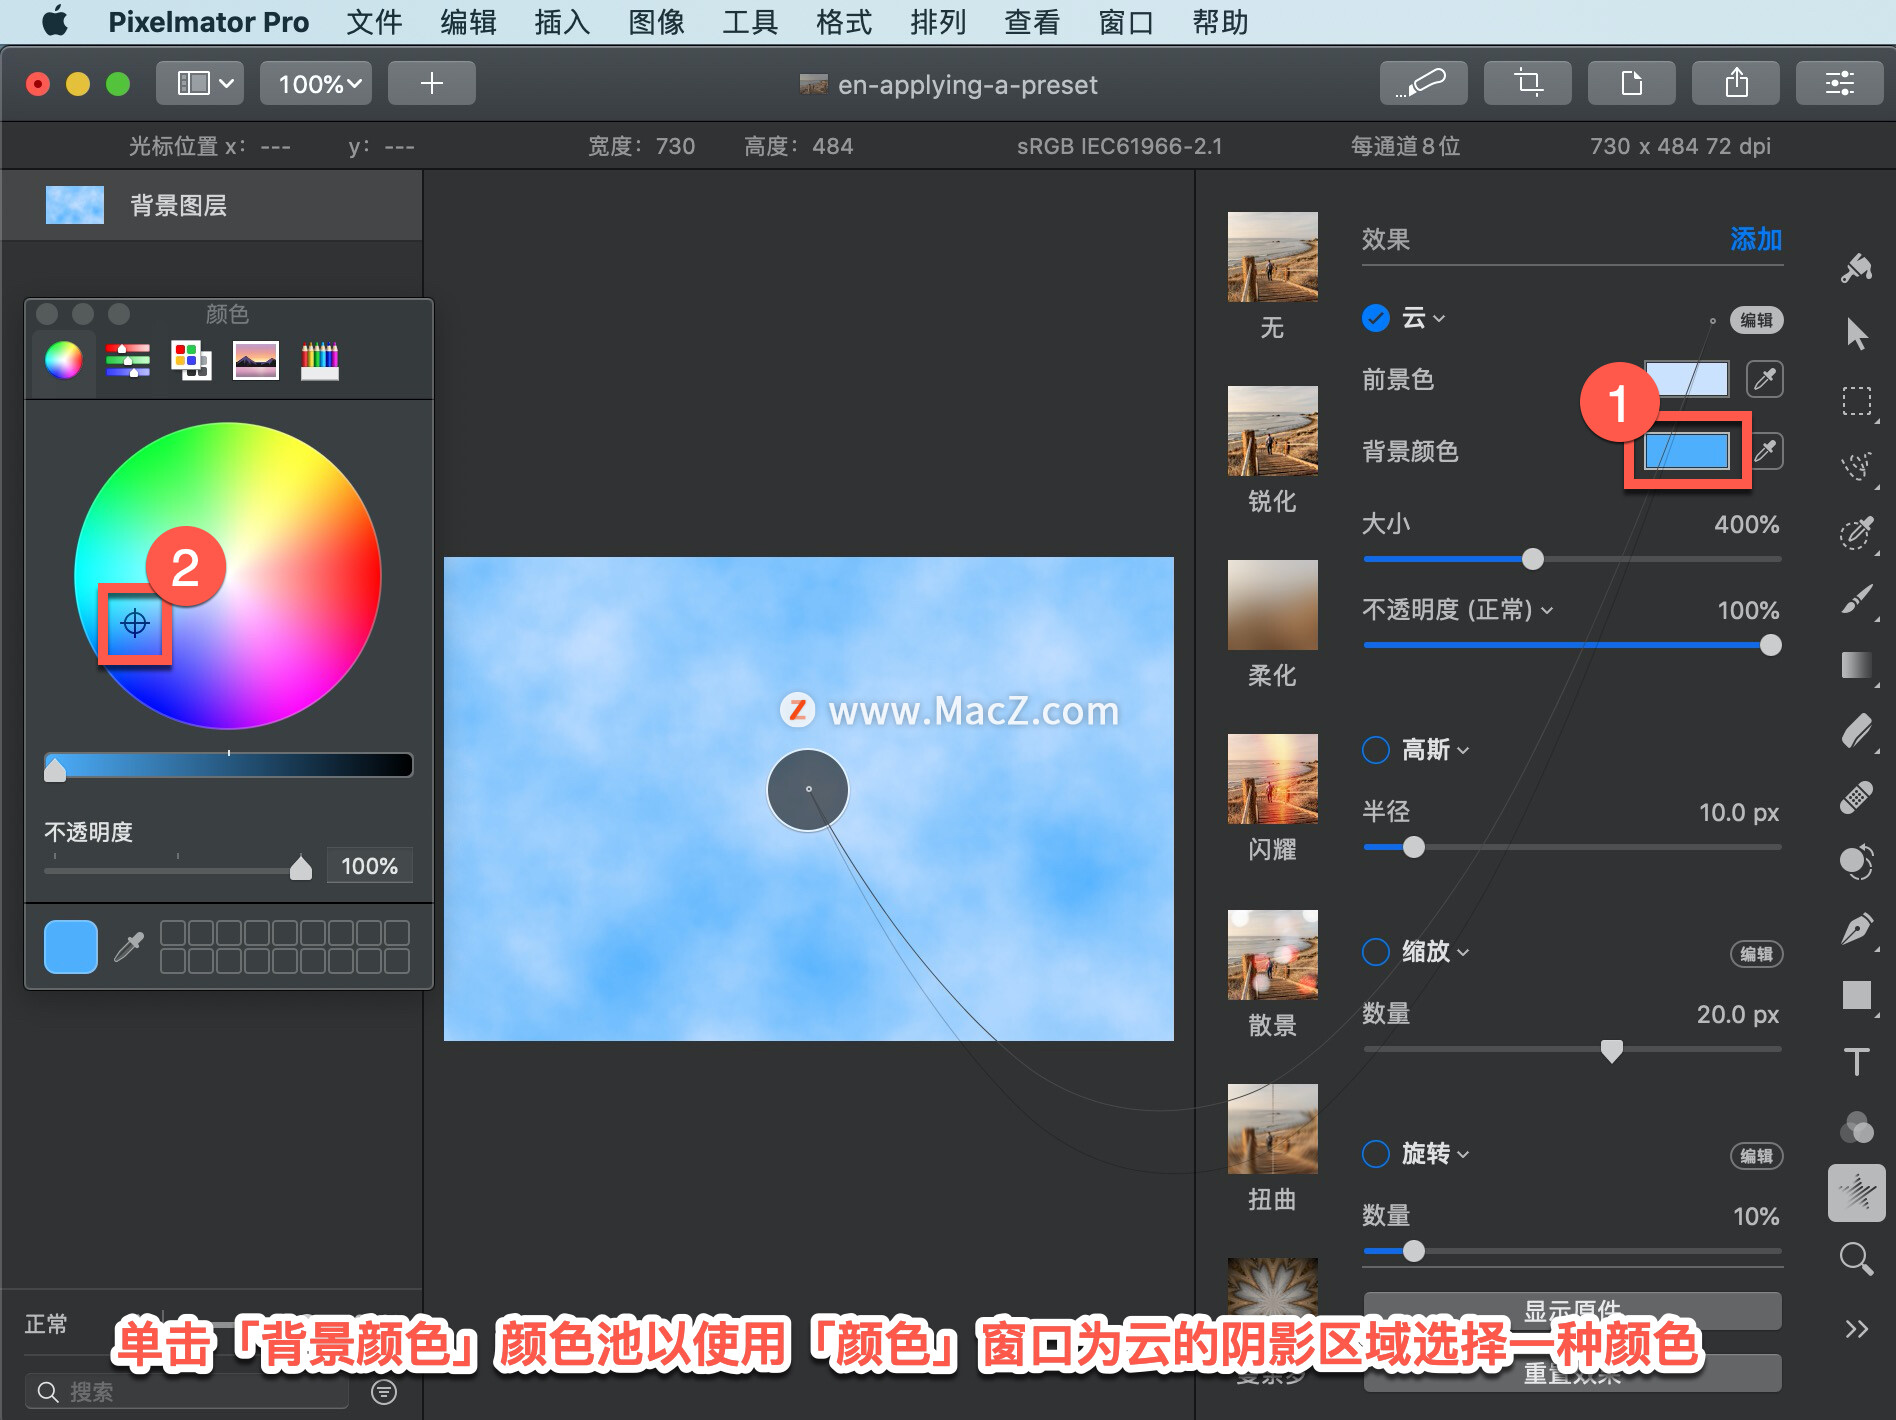Pick background color with eyedropper
Image resolution: width=1896 pixels, height=1420 pixels.
(x=1767, y=451)
